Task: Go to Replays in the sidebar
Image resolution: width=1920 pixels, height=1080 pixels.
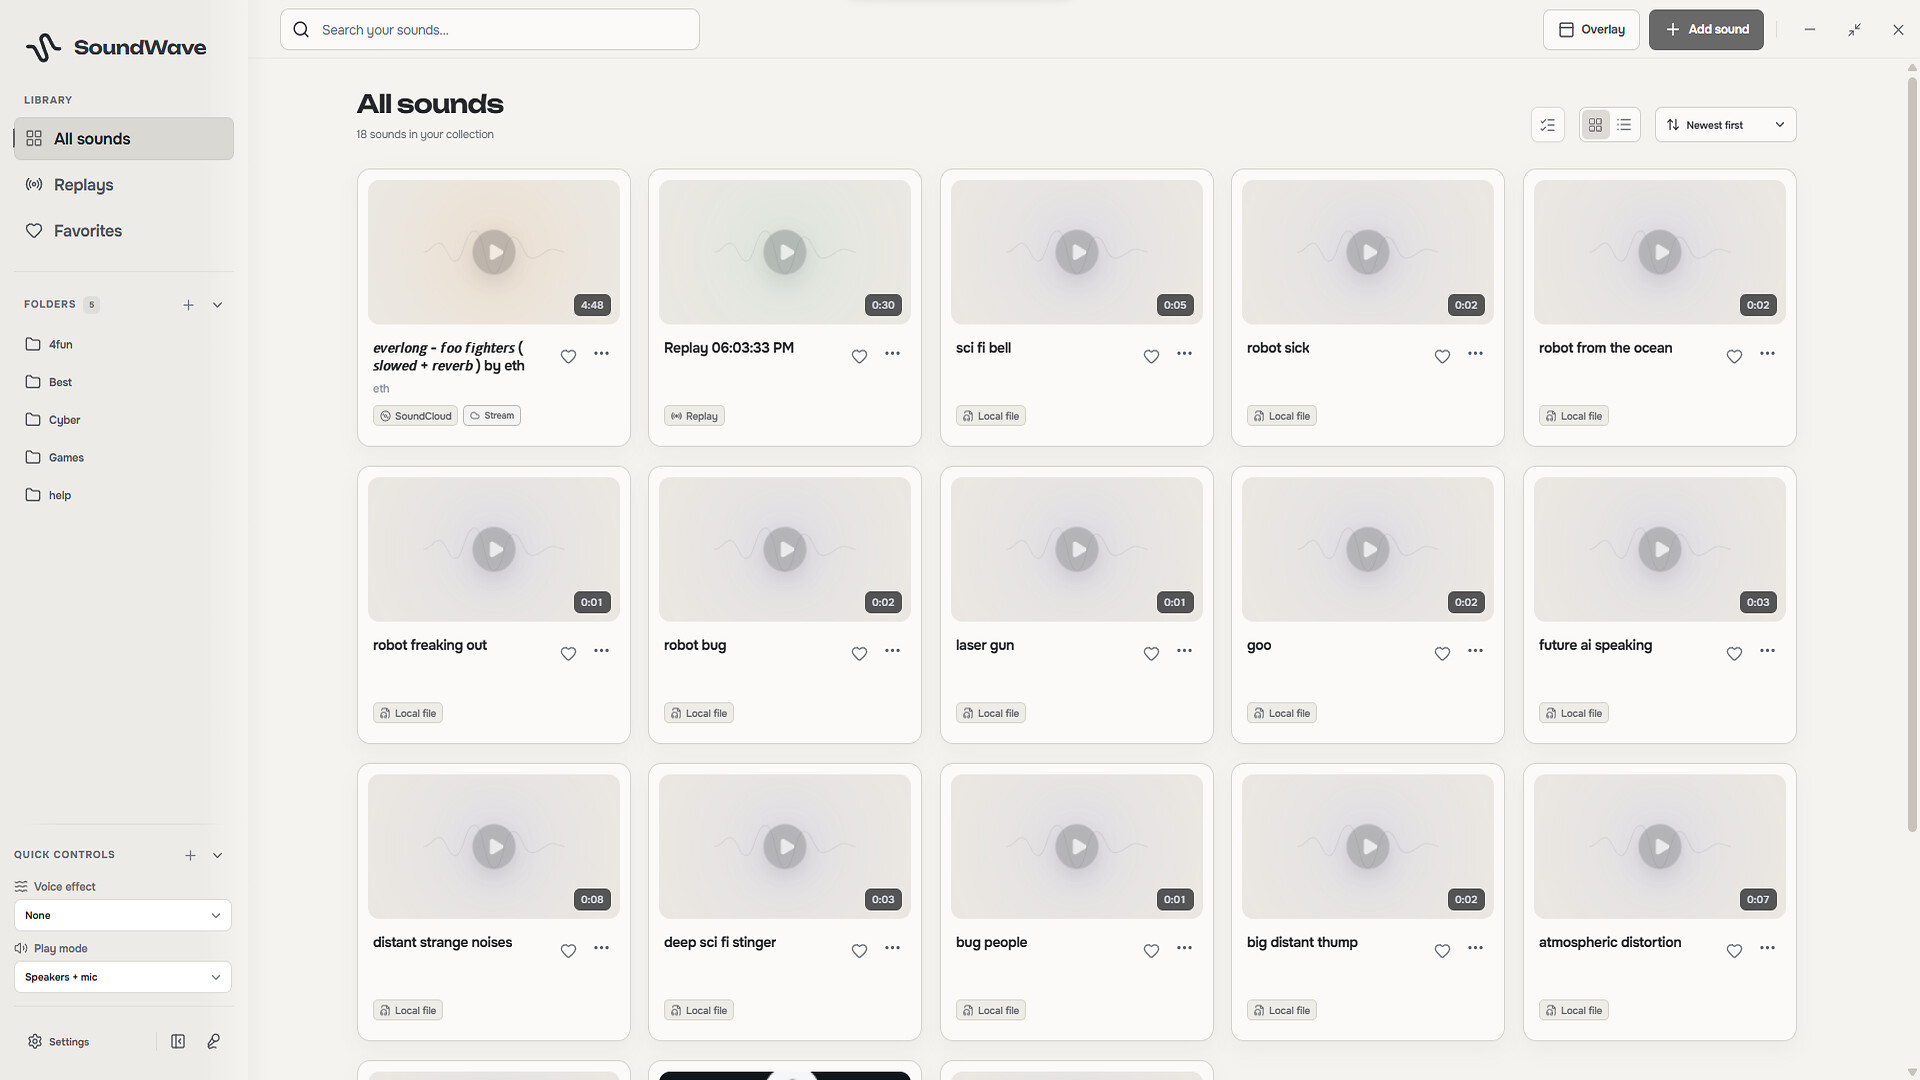Action: (124, 185)
